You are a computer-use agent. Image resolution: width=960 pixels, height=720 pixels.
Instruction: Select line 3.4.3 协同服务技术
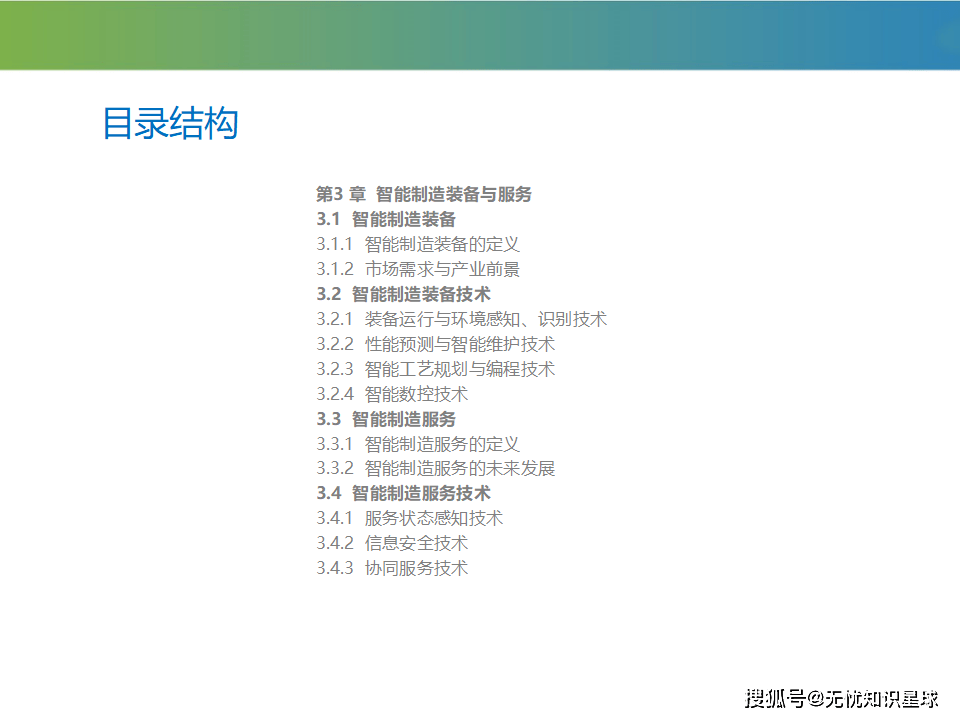tap(392, 568)
